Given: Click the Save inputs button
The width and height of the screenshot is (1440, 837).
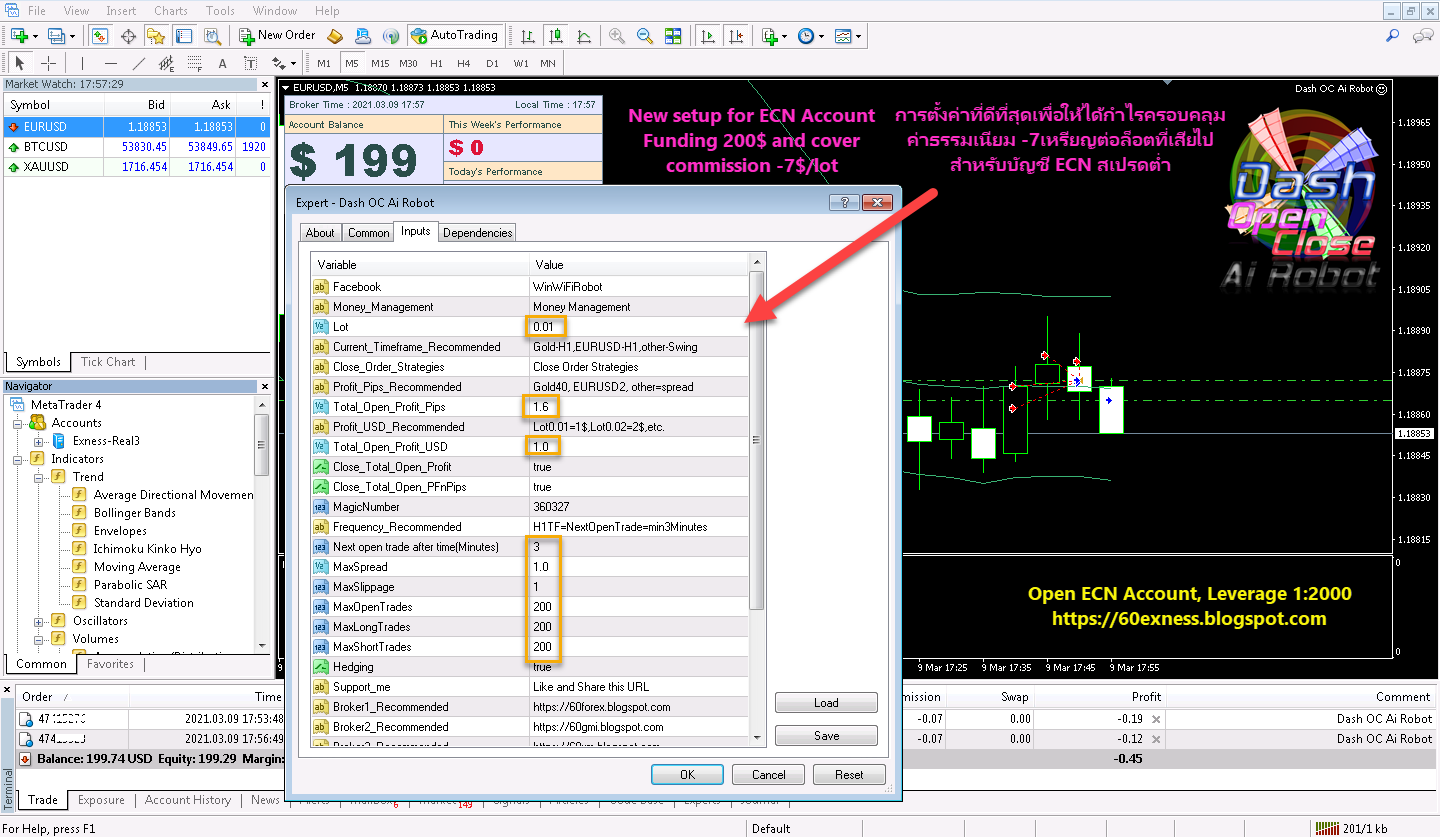Looking at the screenshot, I should pyautogui.click(x=826, y=736).
